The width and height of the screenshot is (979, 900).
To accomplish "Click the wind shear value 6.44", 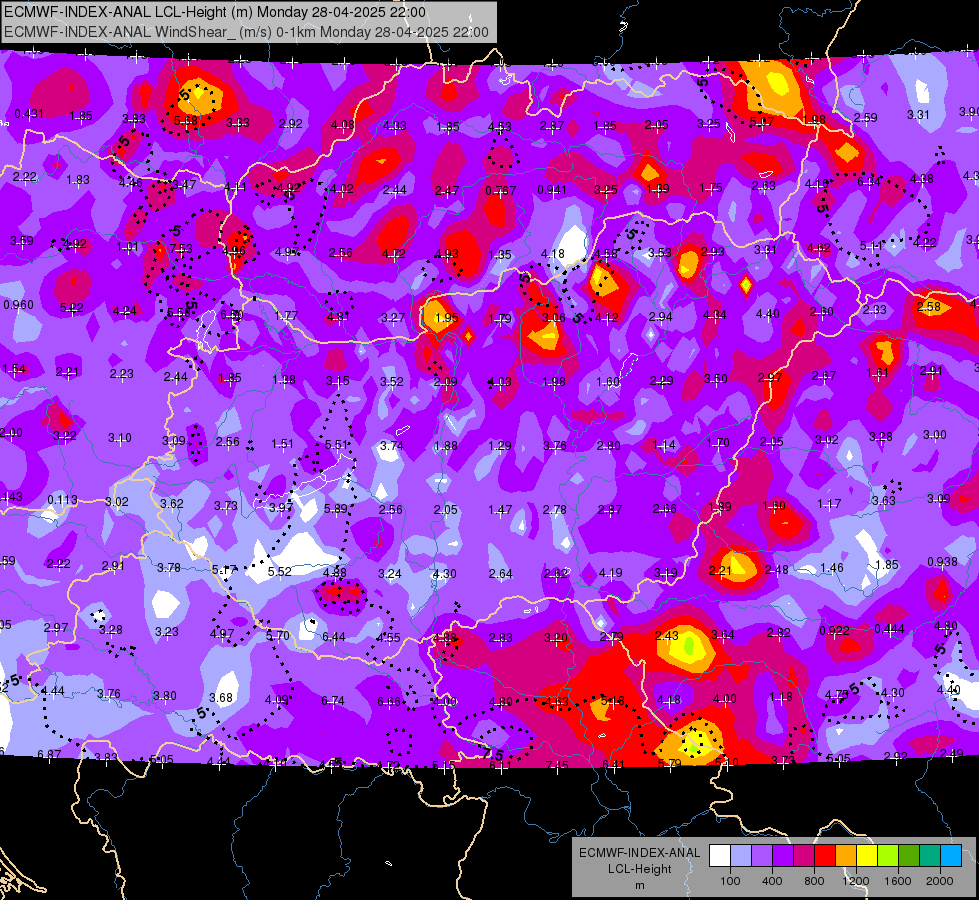I will click(x=333, y=636).
